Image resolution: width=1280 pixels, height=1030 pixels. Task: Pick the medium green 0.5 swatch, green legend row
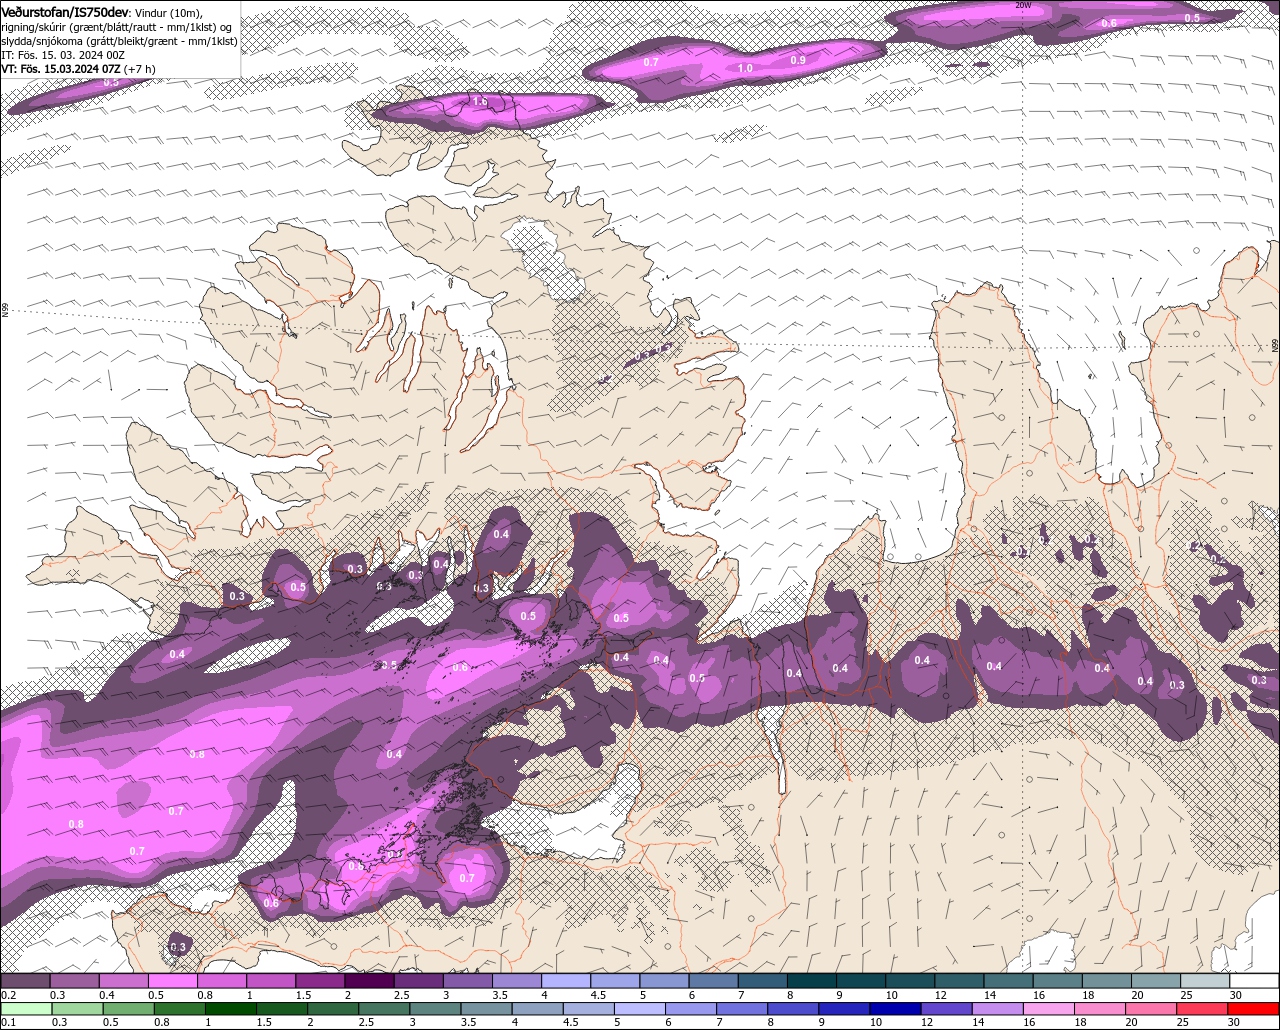129,1008
